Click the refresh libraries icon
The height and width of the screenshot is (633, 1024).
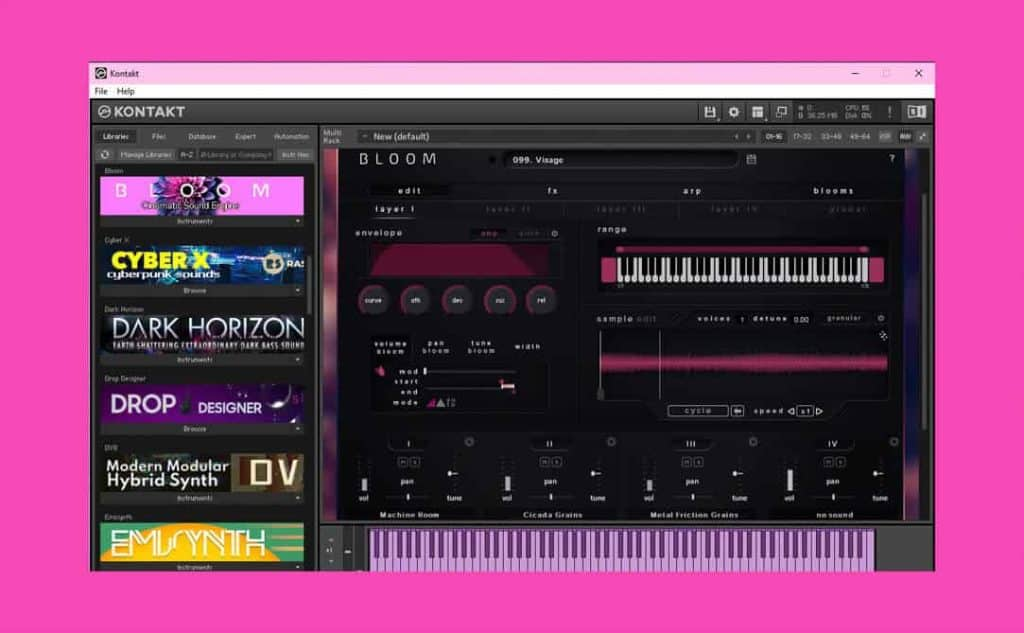click(x=106, y=155)
